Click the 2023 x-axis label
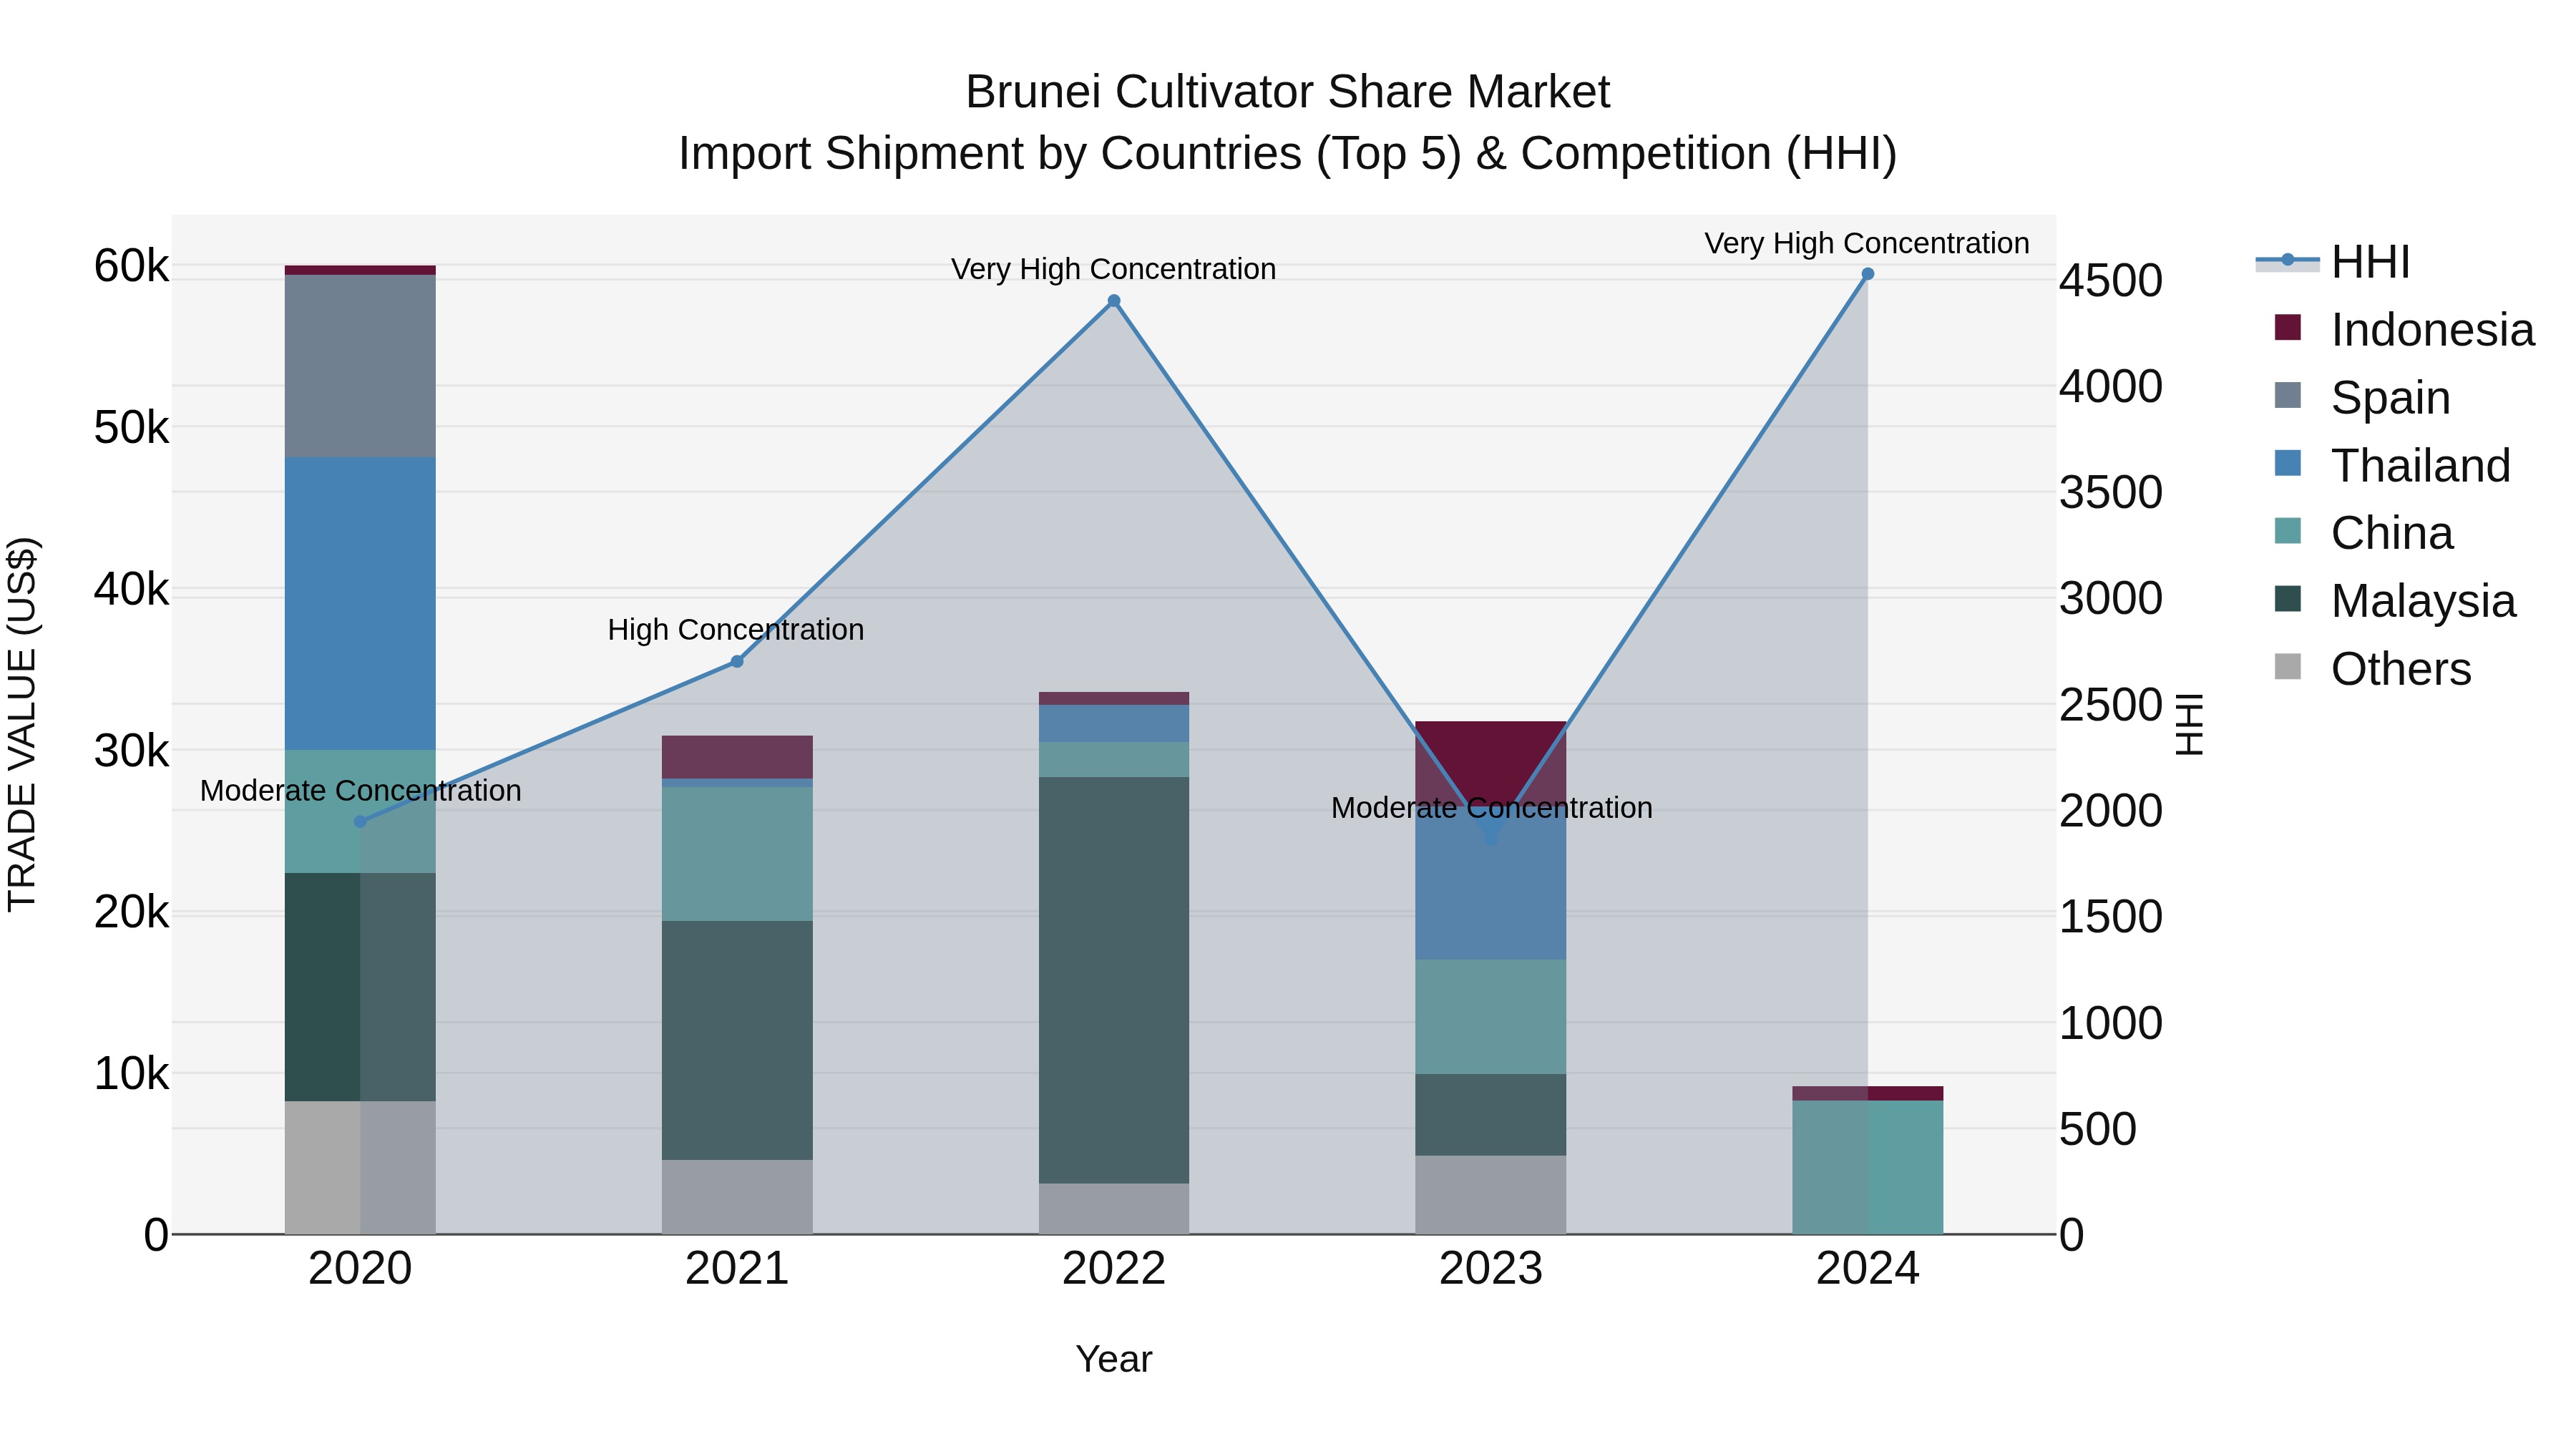The width and height of the screenshot is (2576, 1449). click(x=1491, y=1269)
